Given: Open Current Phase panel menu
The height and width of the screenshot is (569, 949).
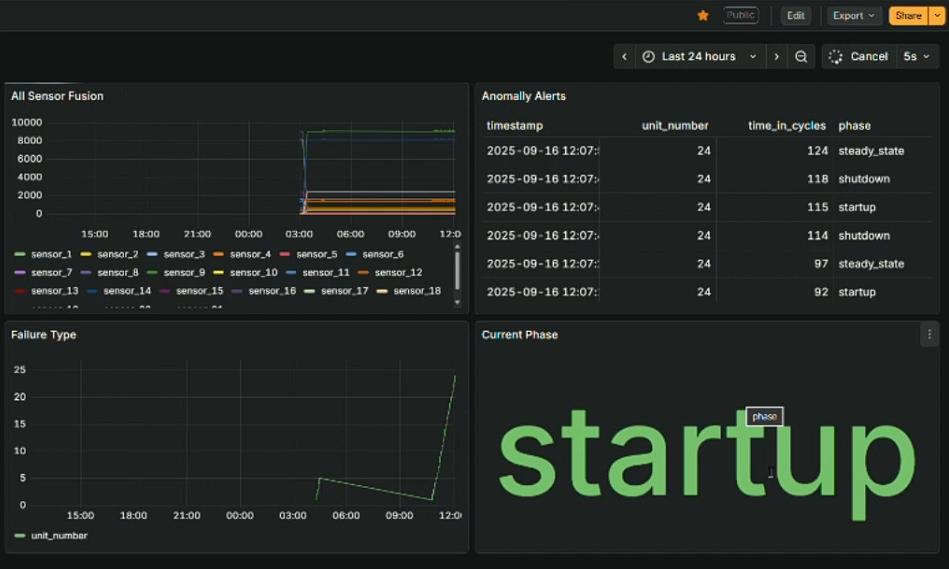Looking at the screenshot, I should (930, 334).
